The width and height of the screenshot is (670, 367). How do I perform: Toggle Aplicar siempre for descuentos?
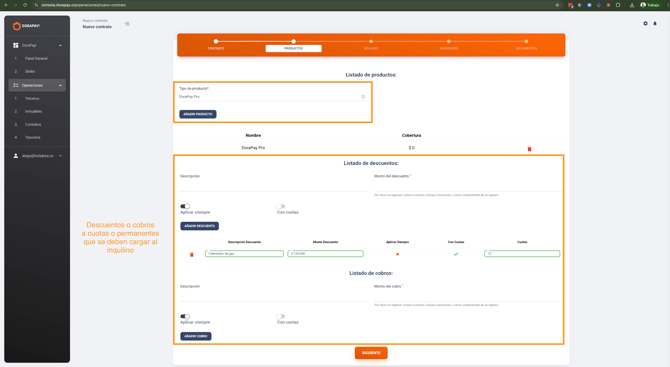click(185, 206)
